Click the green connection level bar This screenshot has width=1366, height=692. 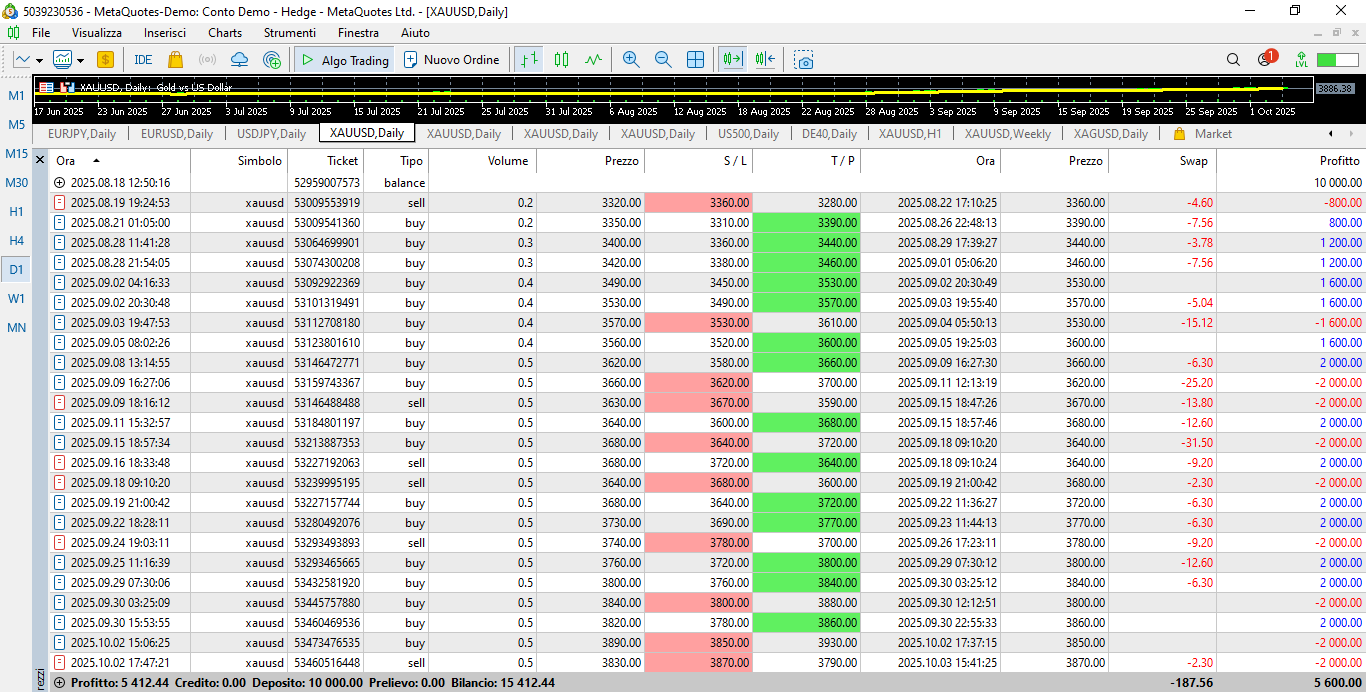click(1337, 60)
